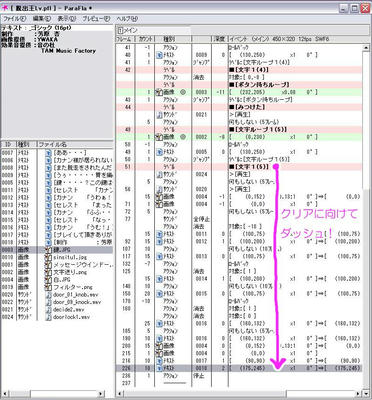Click the フレーム column header in timeline

pyautogui.click(x=125, y=39)
